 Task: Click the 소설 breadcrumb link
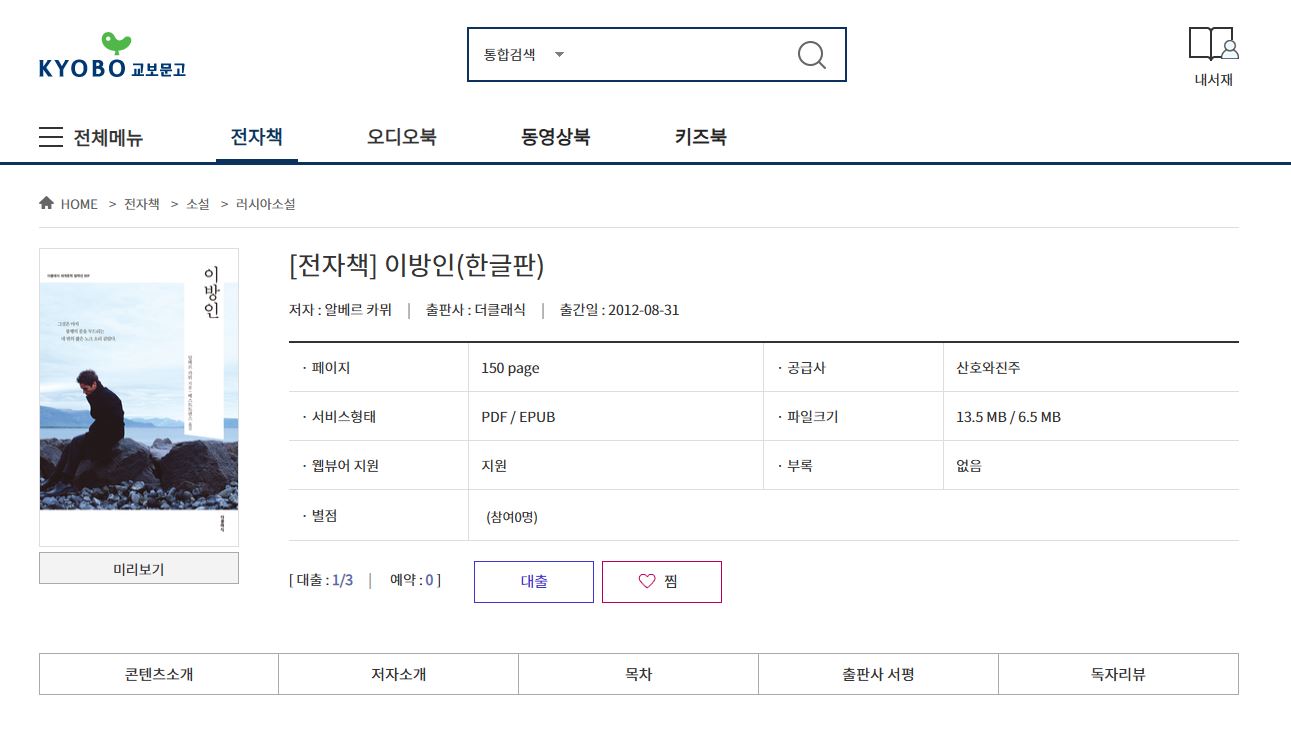click(x=198, y=204)
